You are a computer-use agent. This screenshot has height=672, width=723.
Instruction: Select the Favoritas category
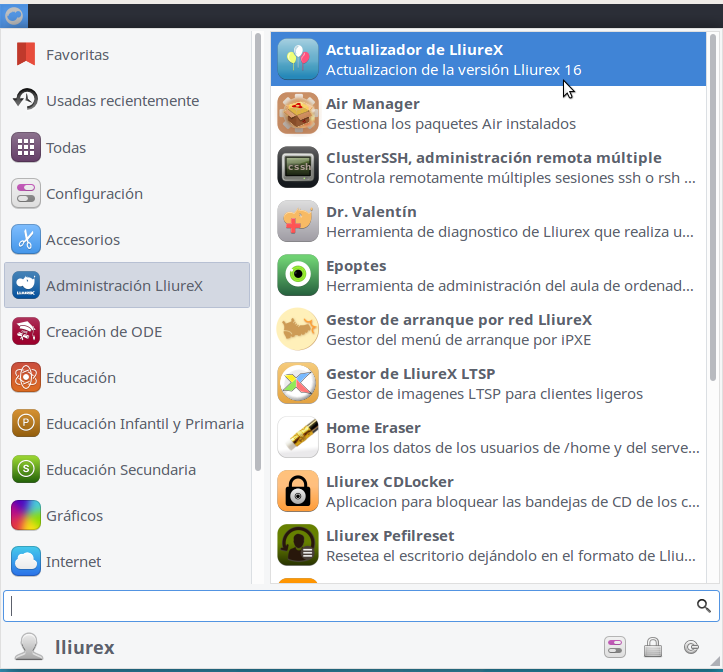[x=77, y=55]
